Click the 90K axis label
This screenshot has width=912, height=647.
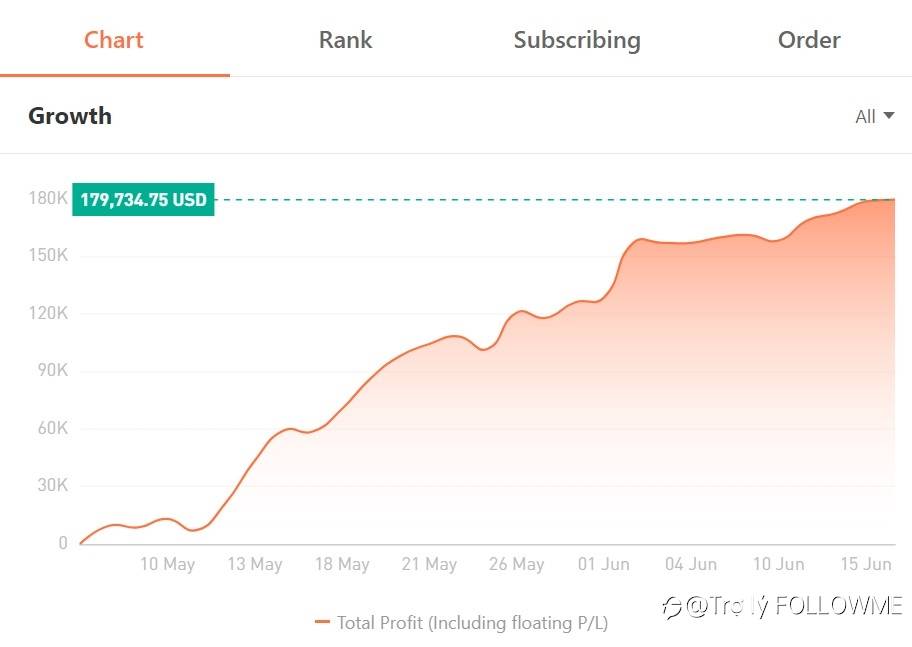click(x=53, y=370)
